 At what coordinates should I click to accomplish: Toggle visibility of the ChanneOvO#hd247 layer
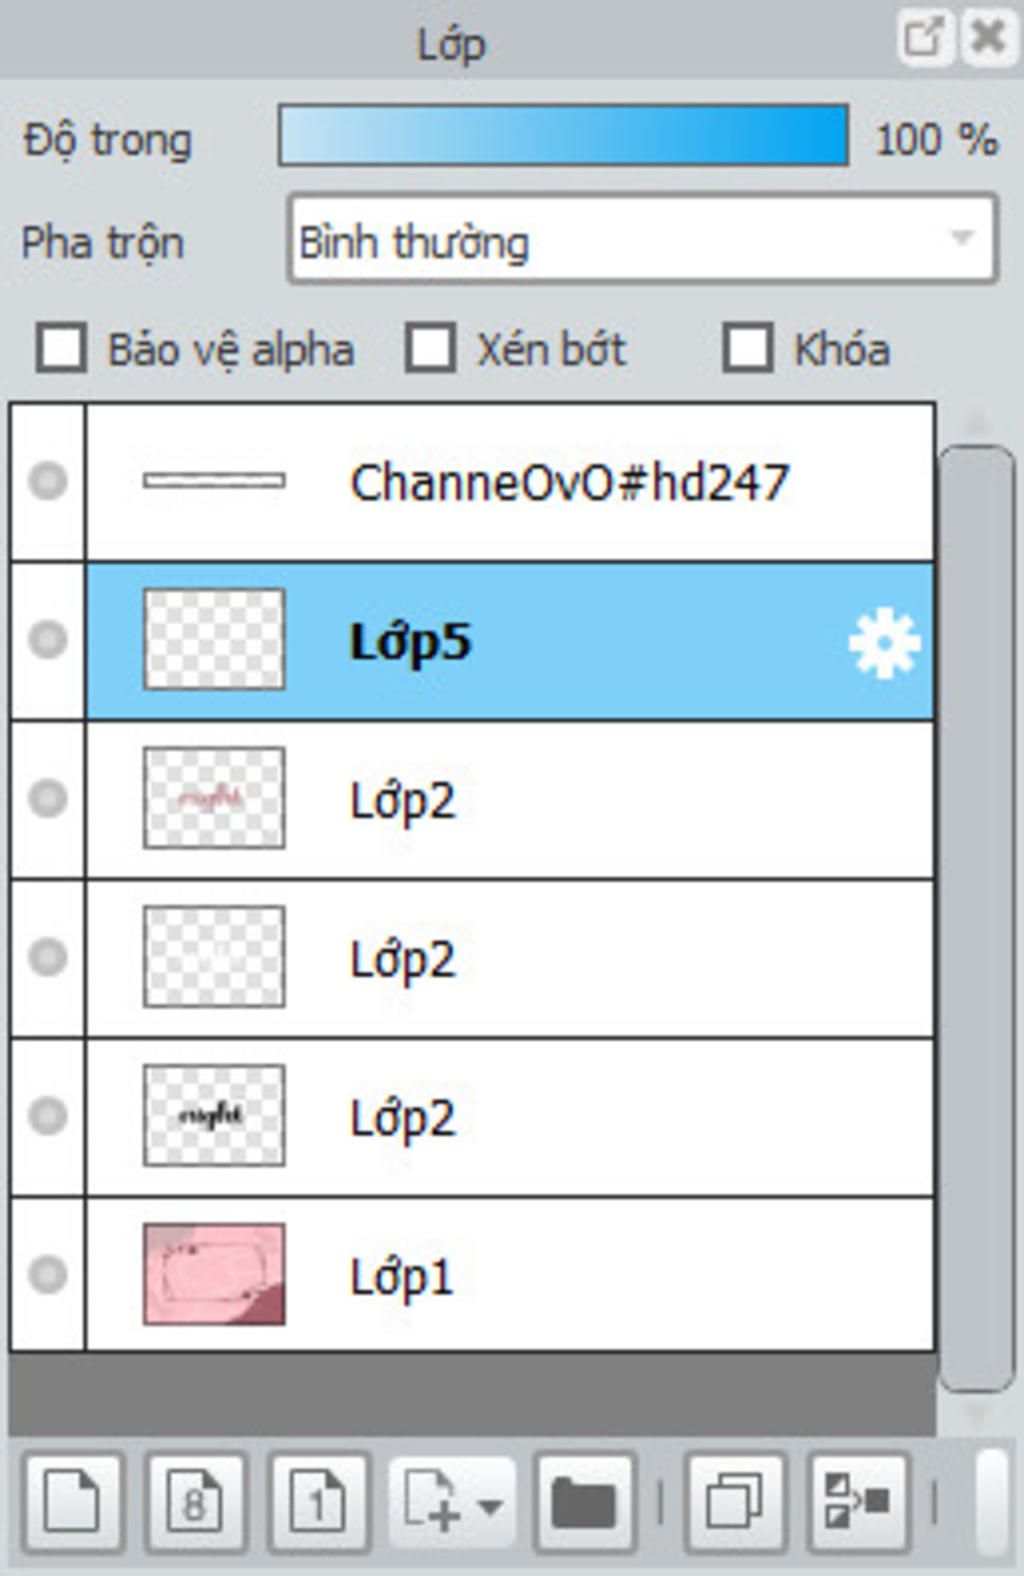47,481
